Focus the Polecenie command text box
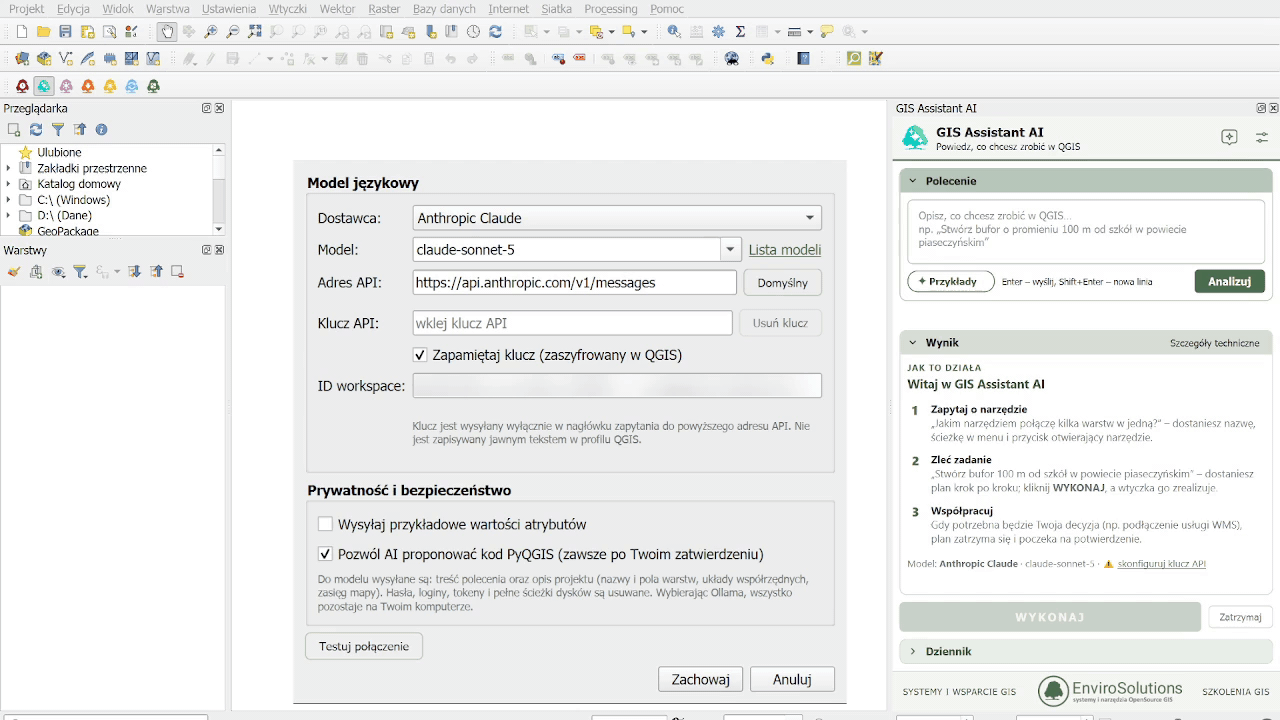This screenshot has width=1280, height=720. tap(1086, 232)
